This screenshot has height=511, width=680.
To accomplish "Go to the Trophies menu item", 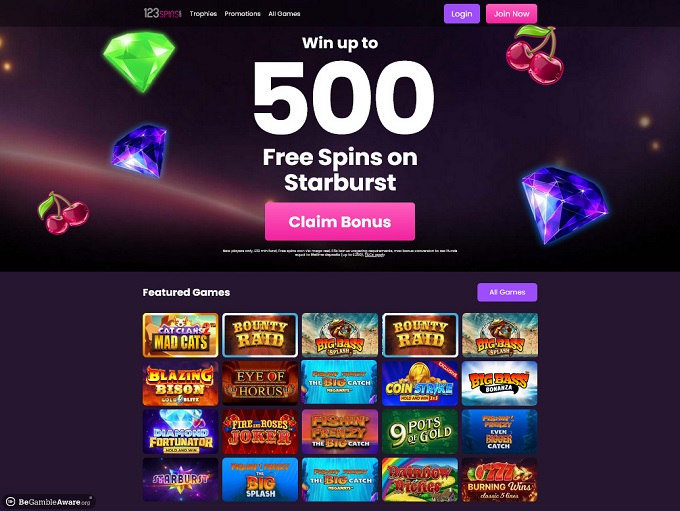I will click(x=203, y=14).
